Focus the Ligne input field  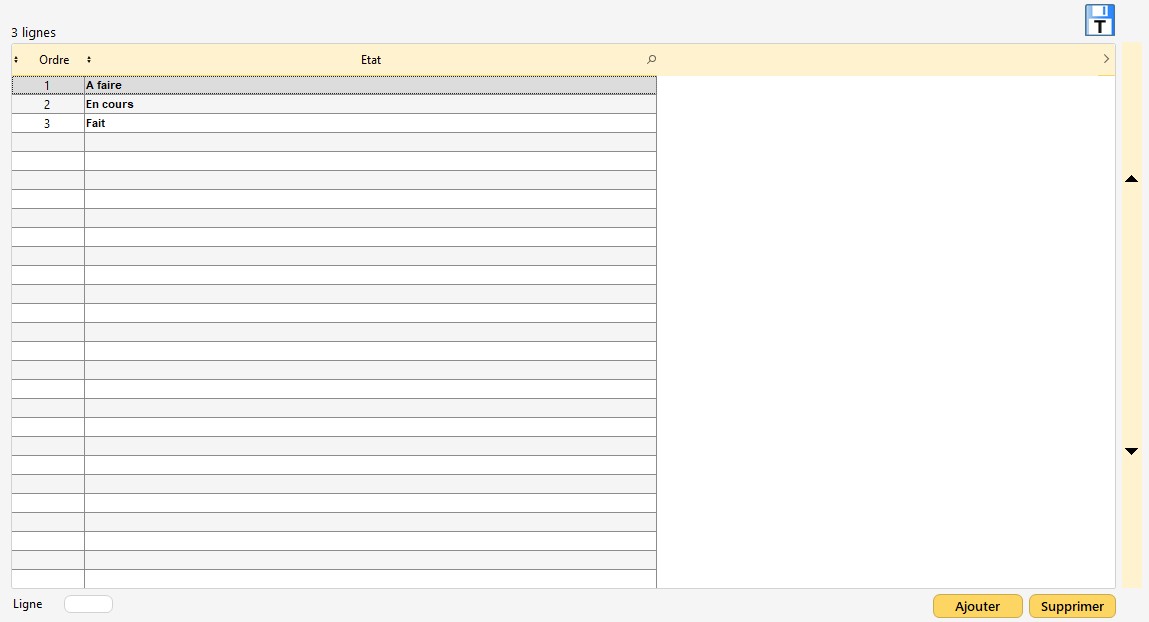pyautogui.click(x=88, y=604)
